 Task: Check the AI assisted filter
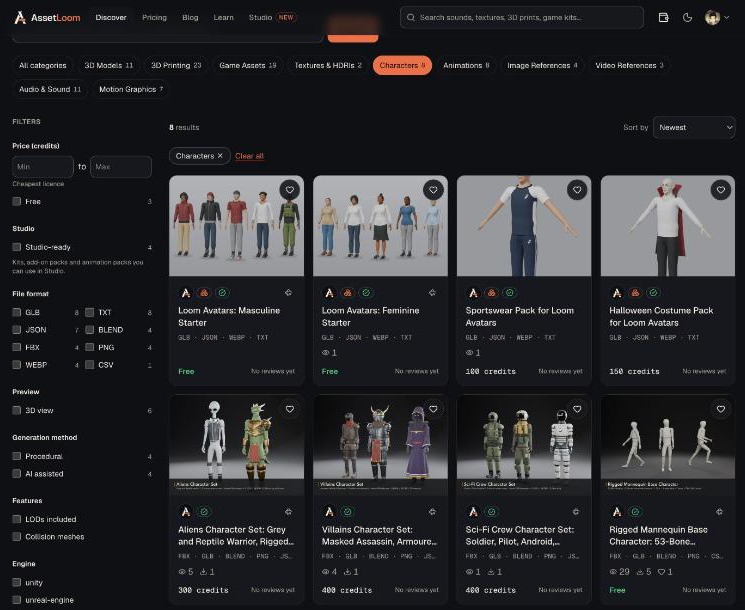pos(17,474)
